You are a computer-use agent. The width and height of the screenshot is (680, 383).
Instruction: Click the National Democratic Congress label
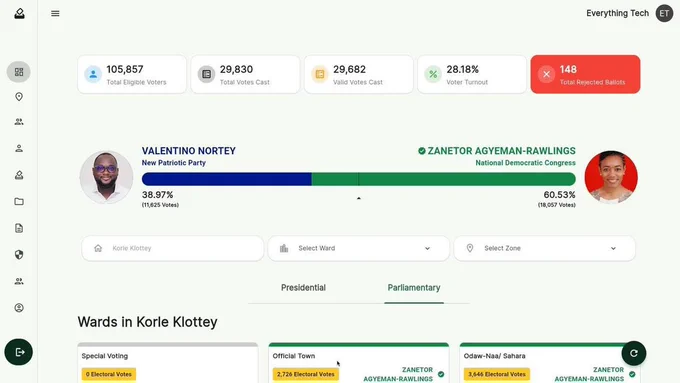[525, 163]
